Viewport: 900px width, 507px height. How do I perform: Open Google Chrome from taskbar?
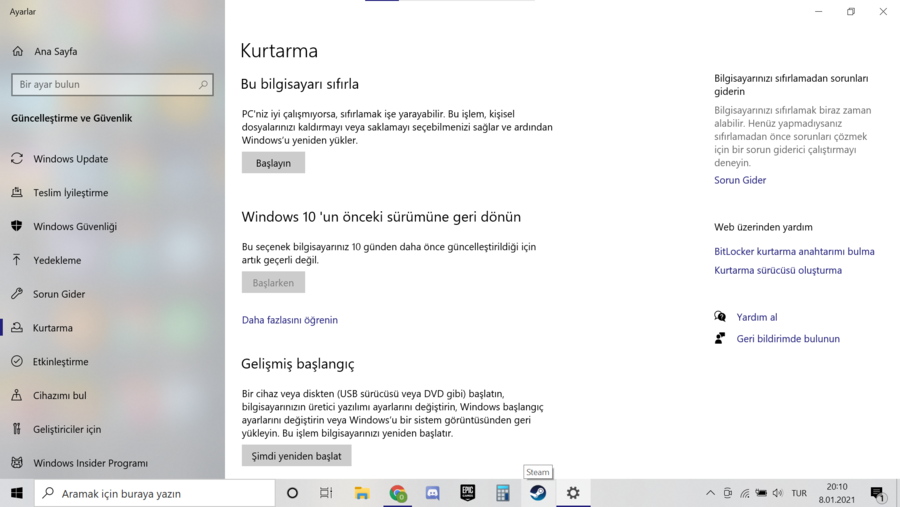pyautogui.click(x=397, y=493)
